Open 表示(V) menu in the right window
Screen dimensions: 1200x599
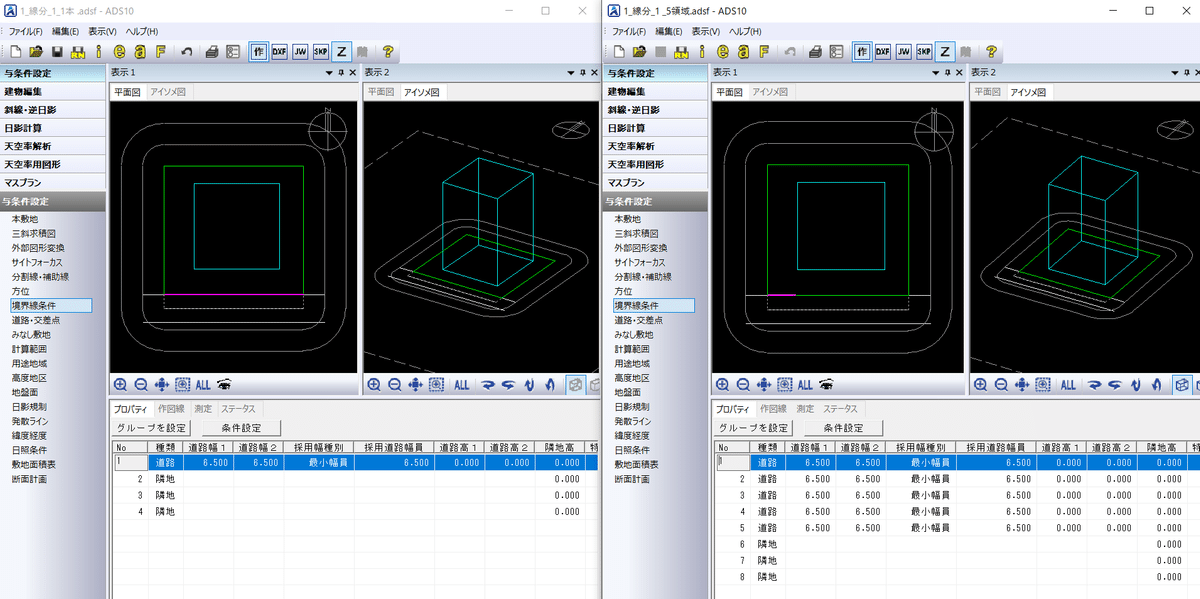click(x=708, y=32)
